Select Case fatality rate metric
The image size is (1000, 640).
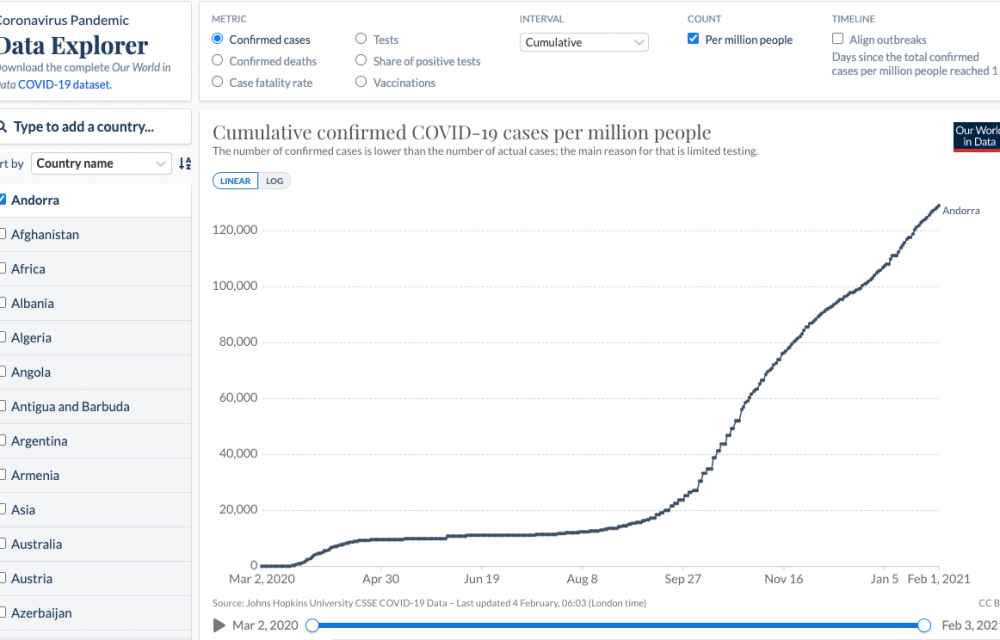pyautogui.click(x=217, y=83)
